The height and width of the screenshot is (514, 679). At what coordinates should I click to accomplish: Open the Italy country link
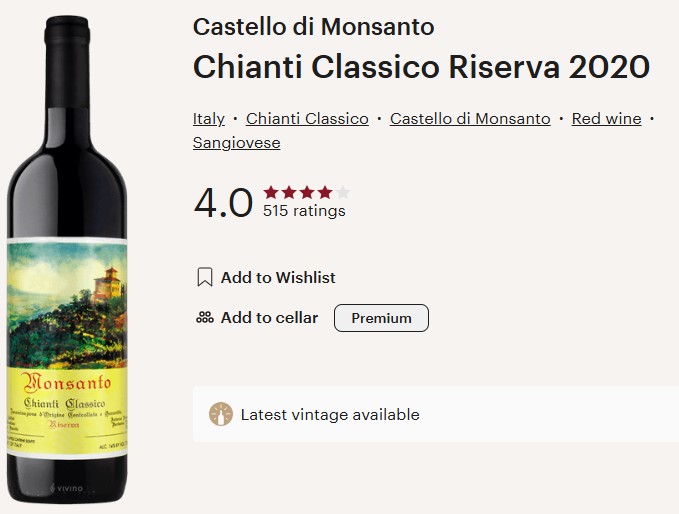click(209, 119)
